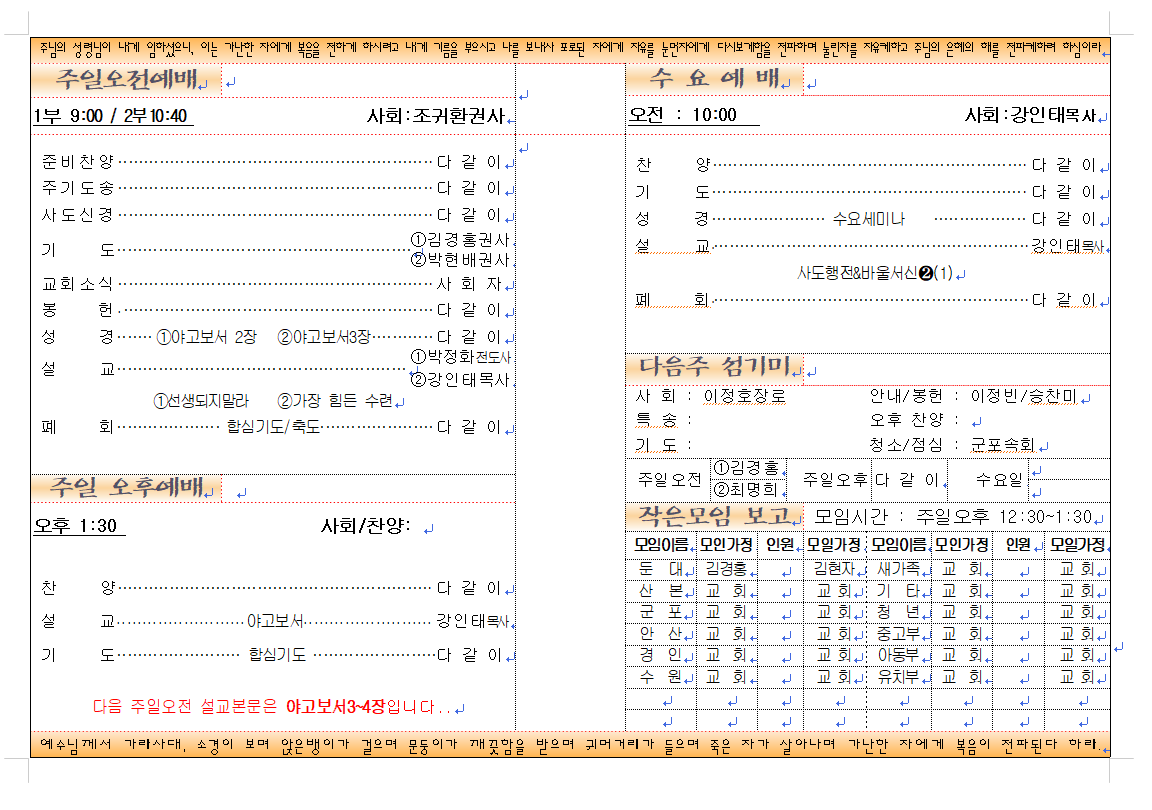Click the sermon title '①선생되지말라'
Image resolution: width=1152 pixels, height=810 pixels.
(201, 401)
